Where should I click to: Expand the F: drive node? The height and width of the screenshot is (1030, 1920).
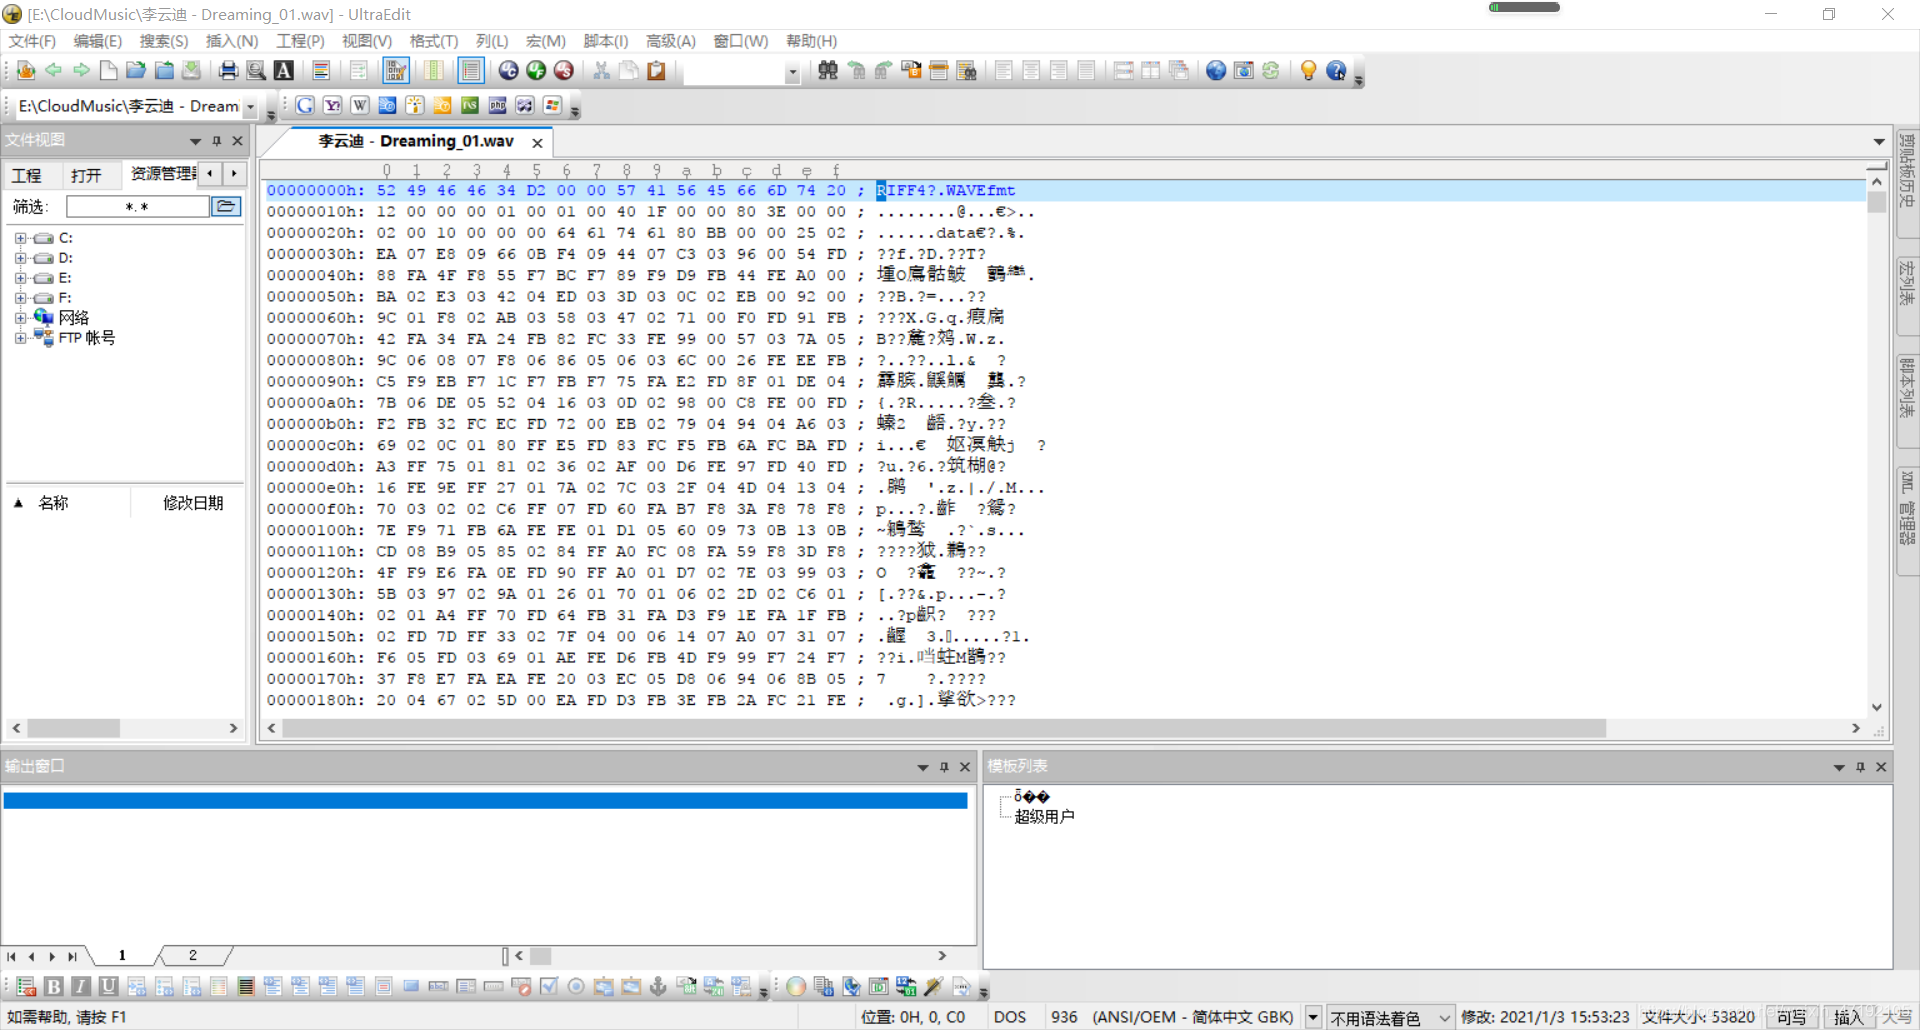pyautogui.click(x=20, y=298)
